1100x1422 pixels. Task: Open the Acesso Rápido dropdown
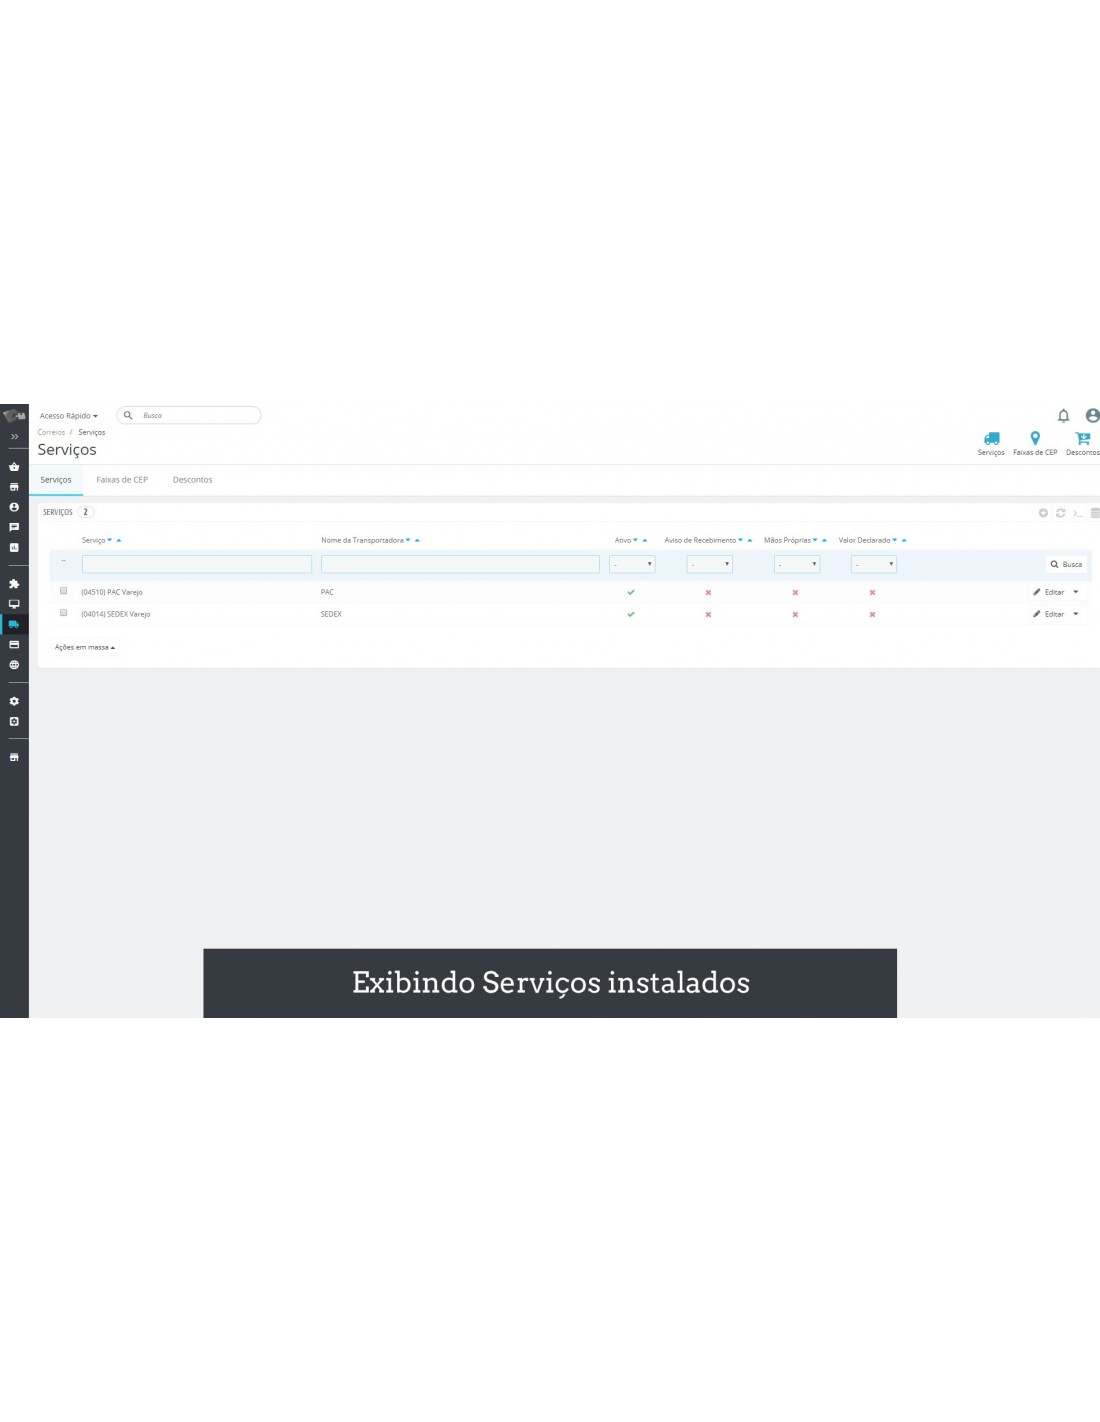[x=69, y=416]
